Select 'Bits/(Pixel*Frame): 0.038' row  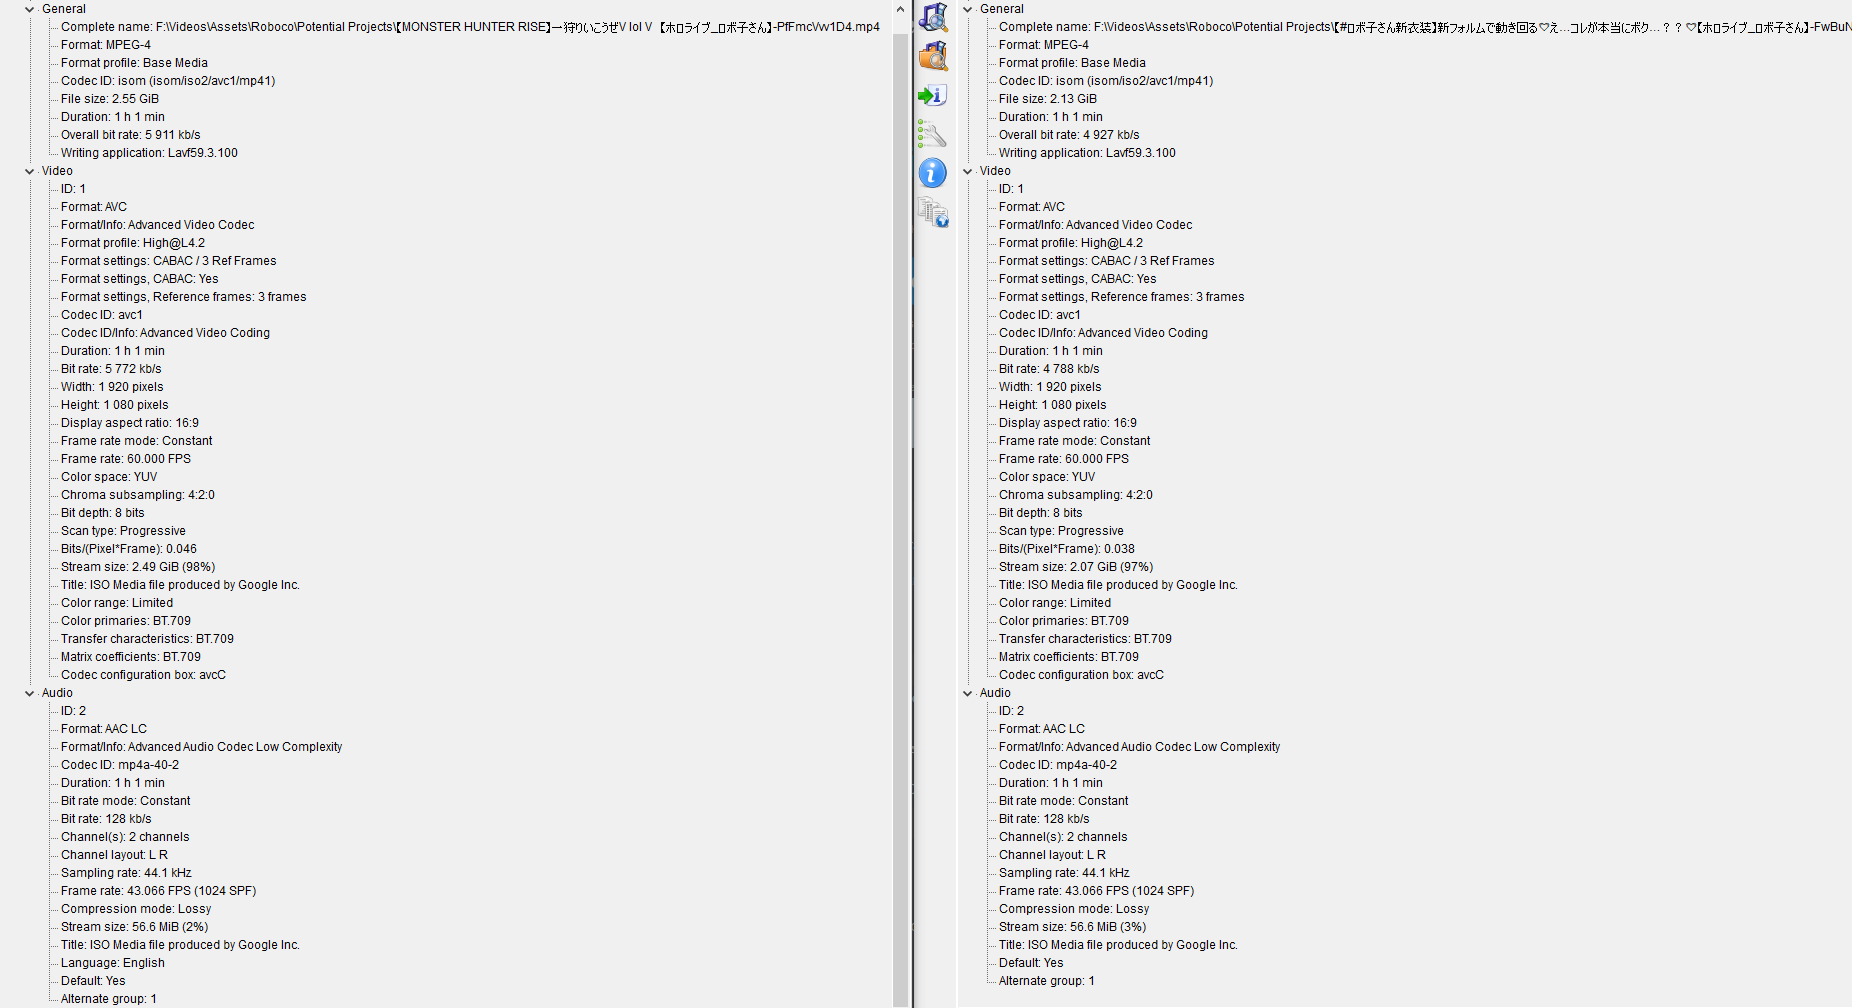tap(1067, 549)
